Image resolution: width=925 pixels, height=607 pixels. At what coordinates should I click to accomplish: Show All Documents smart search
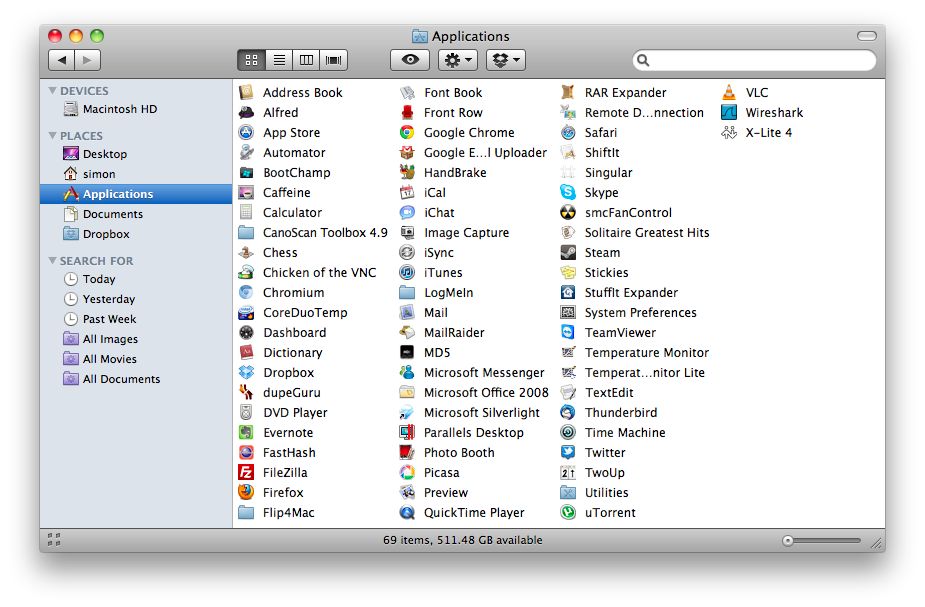coord(136,379)
